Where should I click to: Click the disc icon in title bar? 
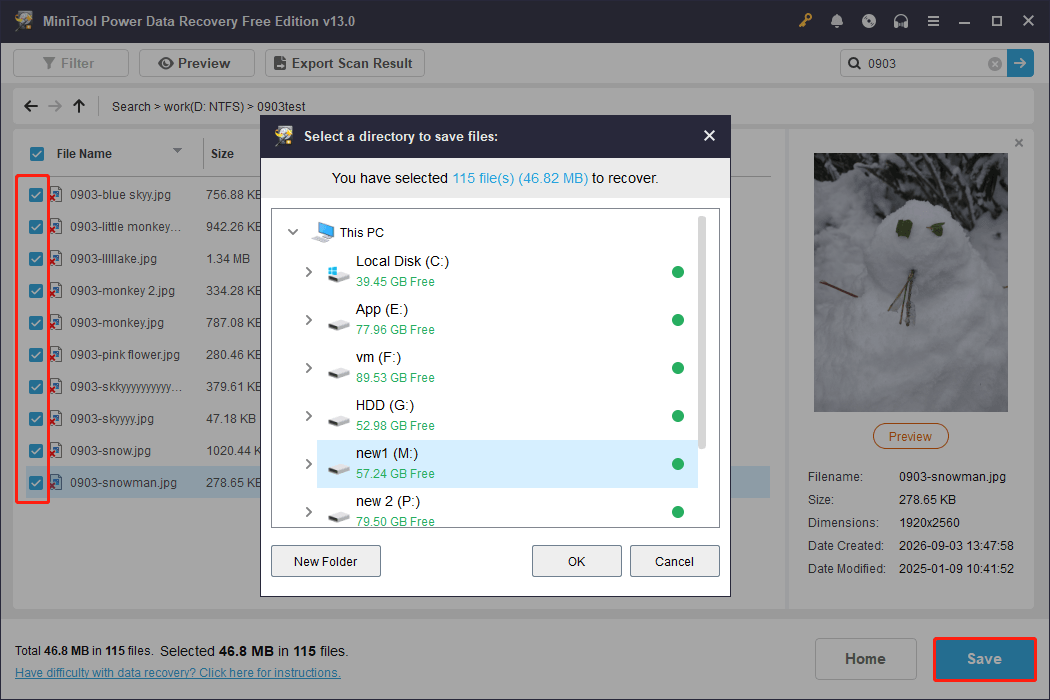point(869,21)
